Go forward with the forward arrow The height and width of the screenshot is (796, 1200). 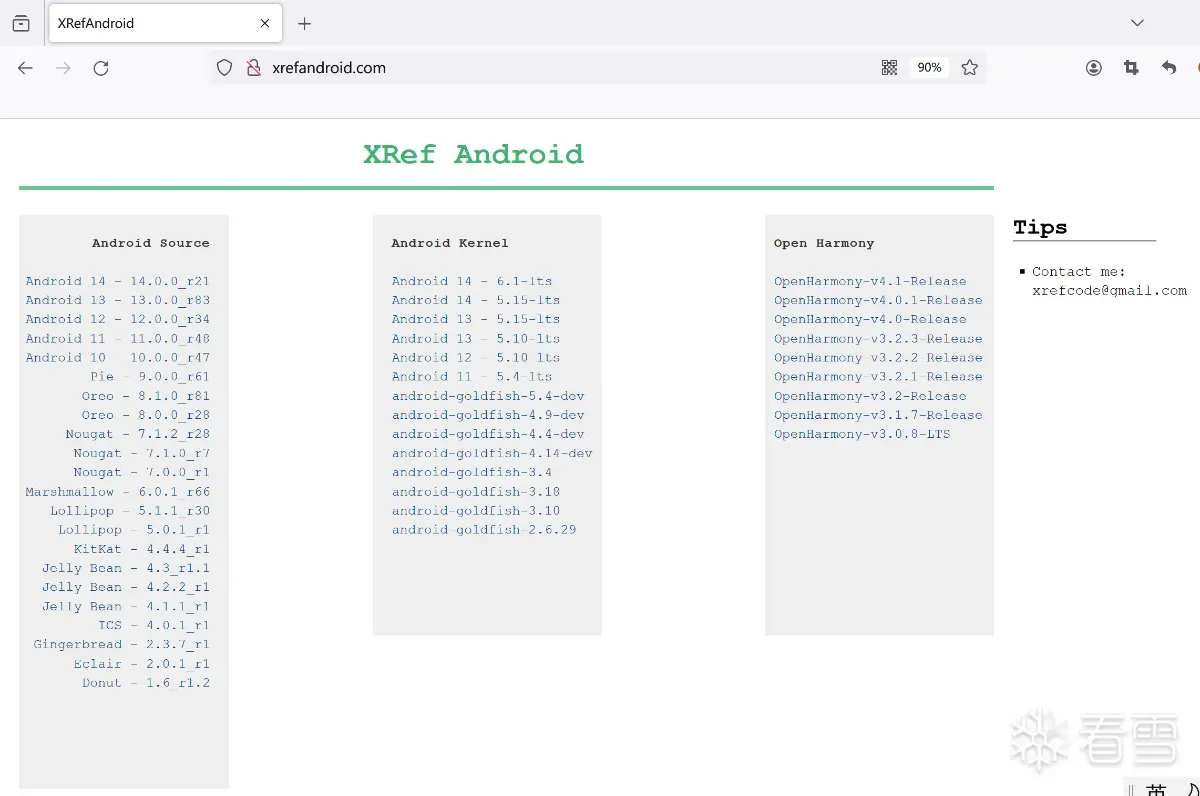(63, 68)
